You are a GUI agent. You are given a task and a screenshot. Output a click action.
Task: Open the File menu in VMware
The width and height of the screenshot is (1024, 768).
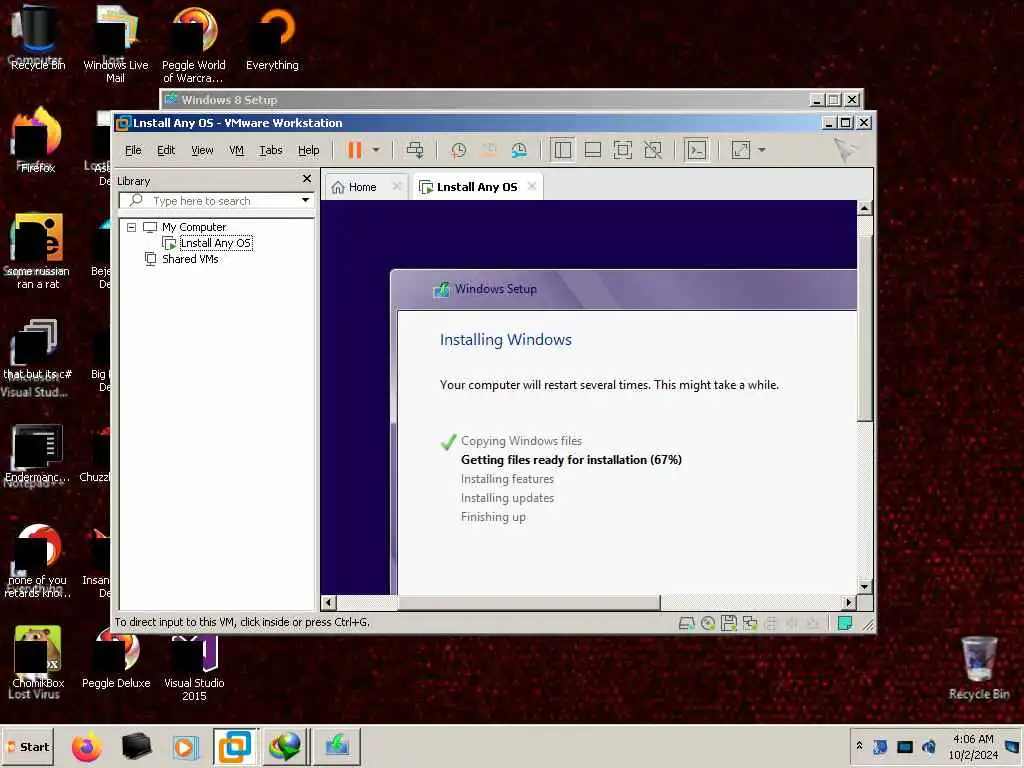pos(133,150)
